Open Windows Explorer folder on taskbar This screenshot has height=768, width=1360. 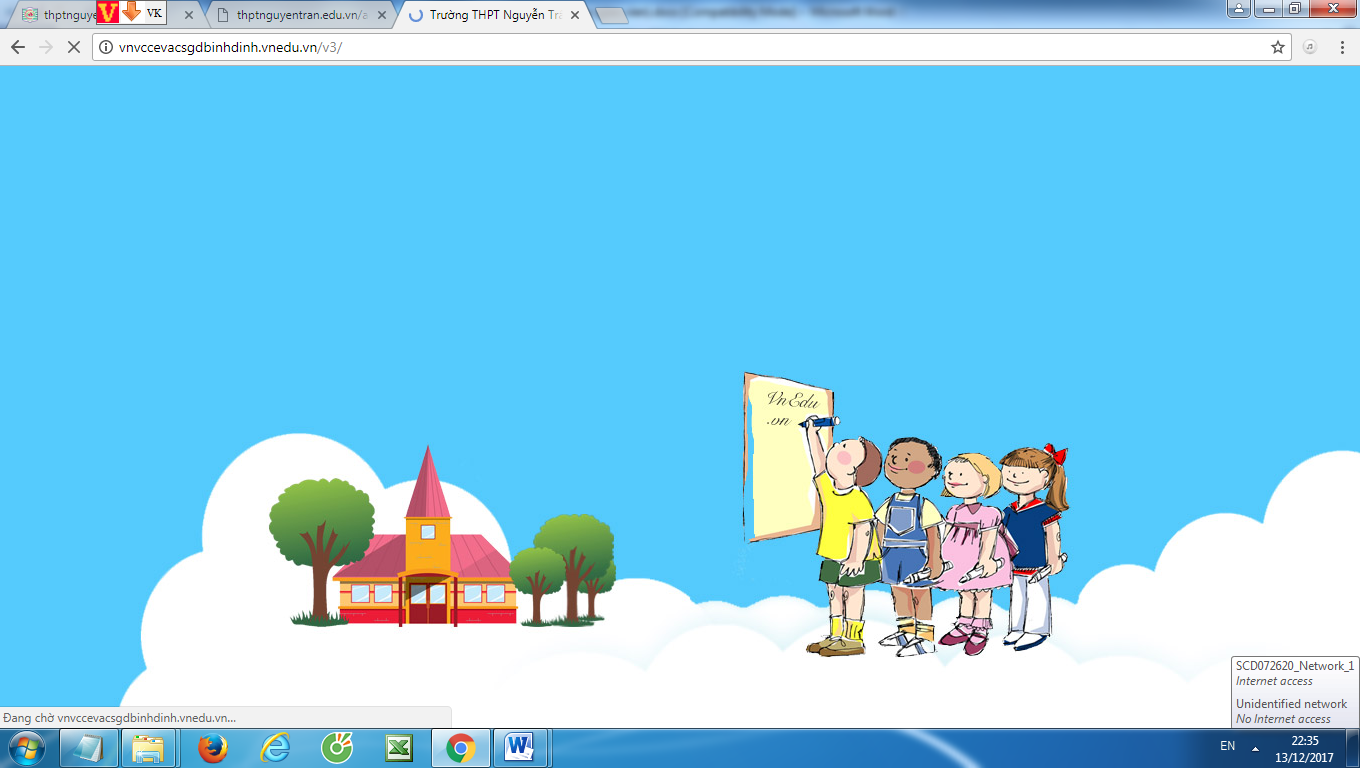pyautogui.click(x=148, y=747)
